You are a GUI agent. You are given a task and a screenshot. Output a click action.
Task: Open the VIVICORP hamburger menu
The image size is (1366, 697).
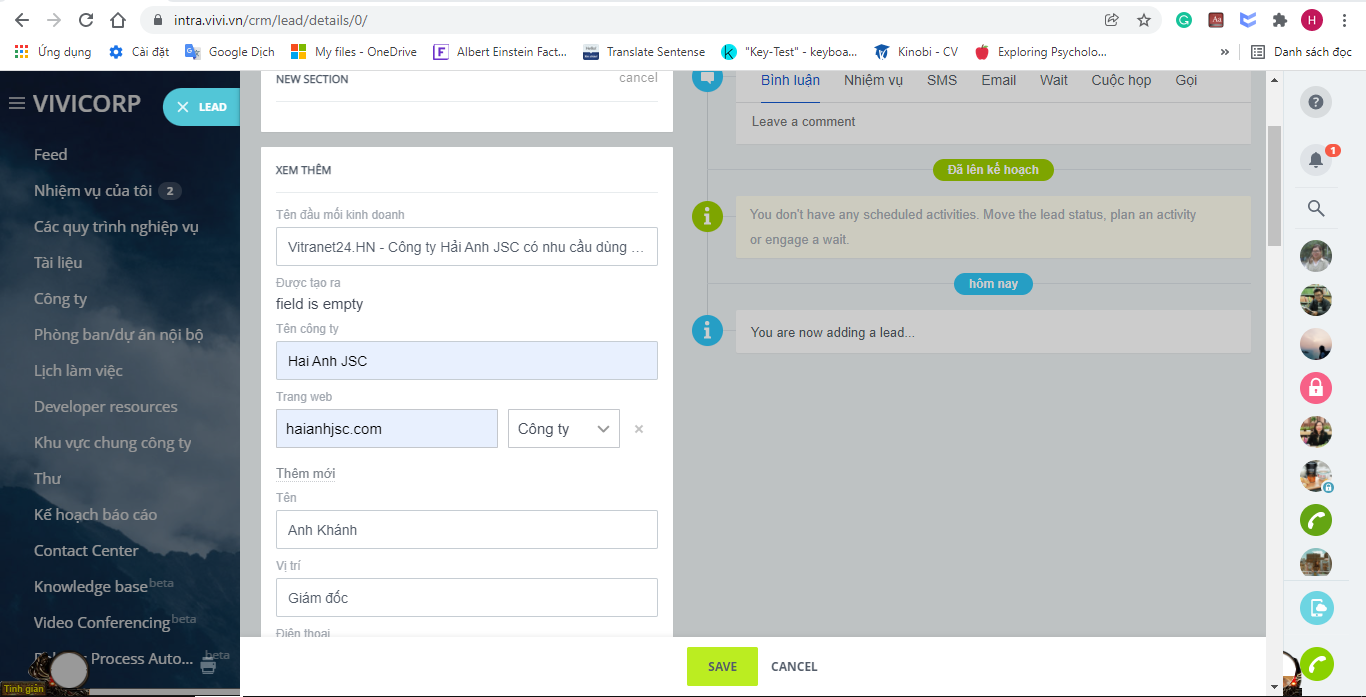pyautogui.click(x=16, y=104)
